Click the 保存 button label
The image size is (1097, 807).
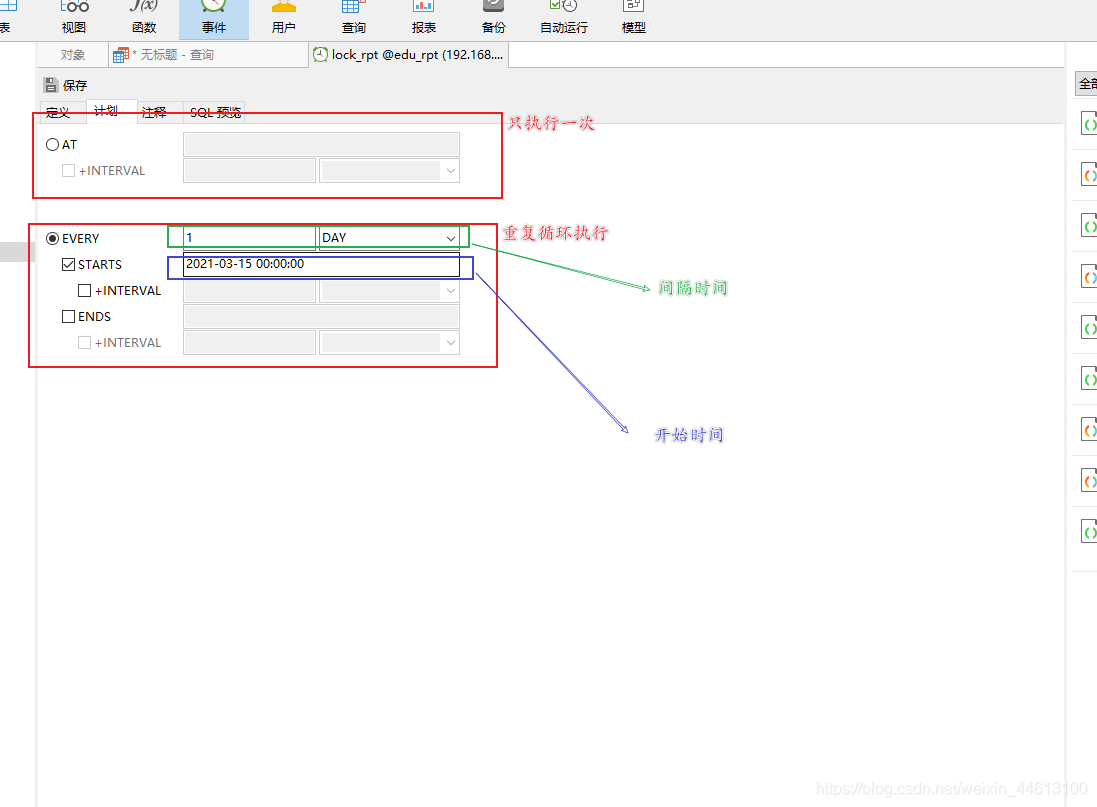click(75, 85)
